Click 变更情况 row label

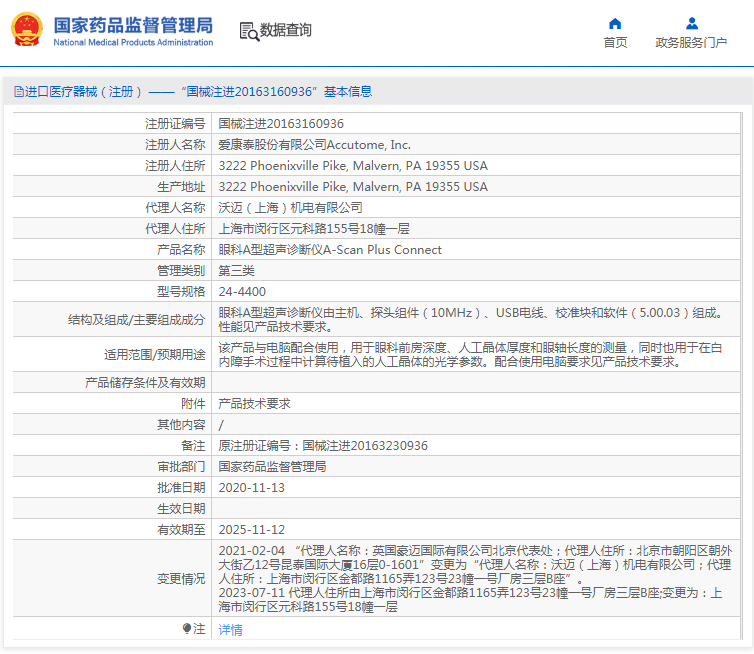click(181, 579)
